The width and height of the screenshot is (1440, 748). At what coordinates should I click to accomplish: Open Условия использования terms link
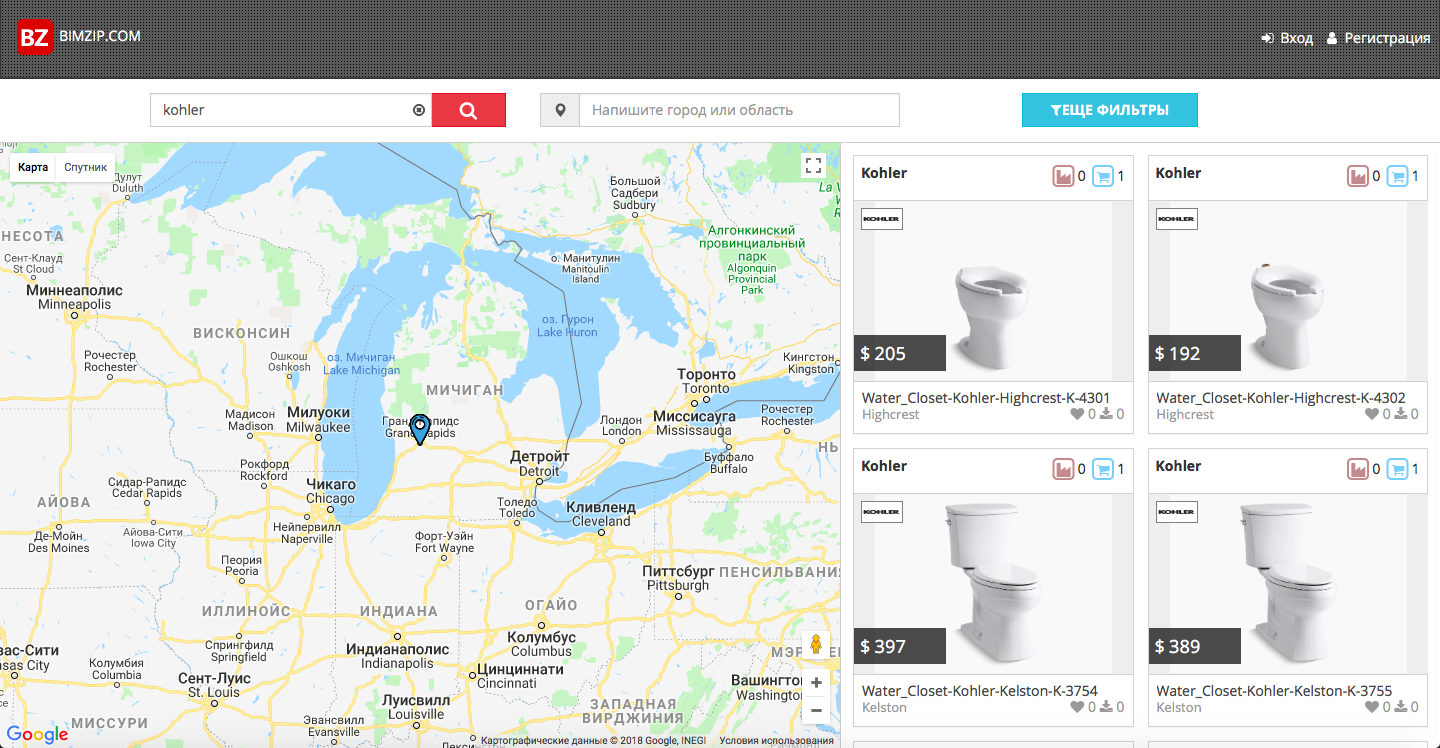coord(776,741)
